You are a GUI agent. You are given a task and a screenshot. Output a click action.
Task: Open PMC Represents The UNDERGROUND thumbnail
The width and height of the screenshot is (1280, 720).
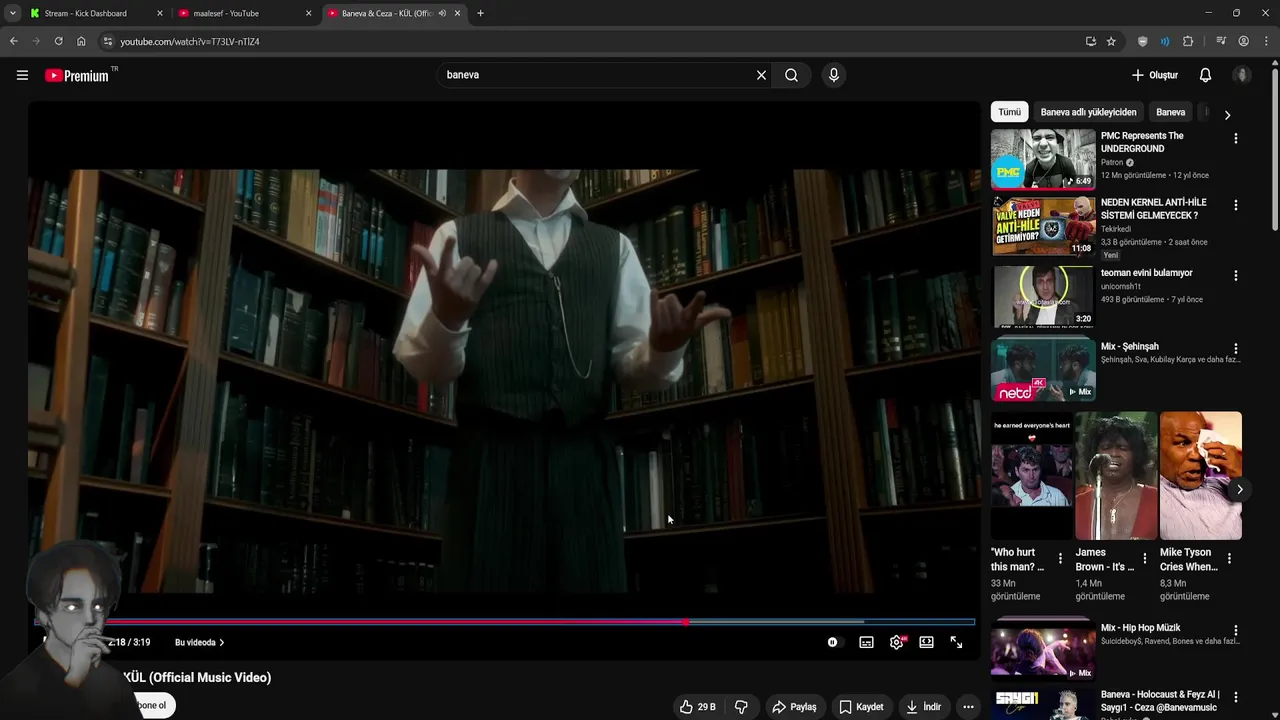(1043, 158)
